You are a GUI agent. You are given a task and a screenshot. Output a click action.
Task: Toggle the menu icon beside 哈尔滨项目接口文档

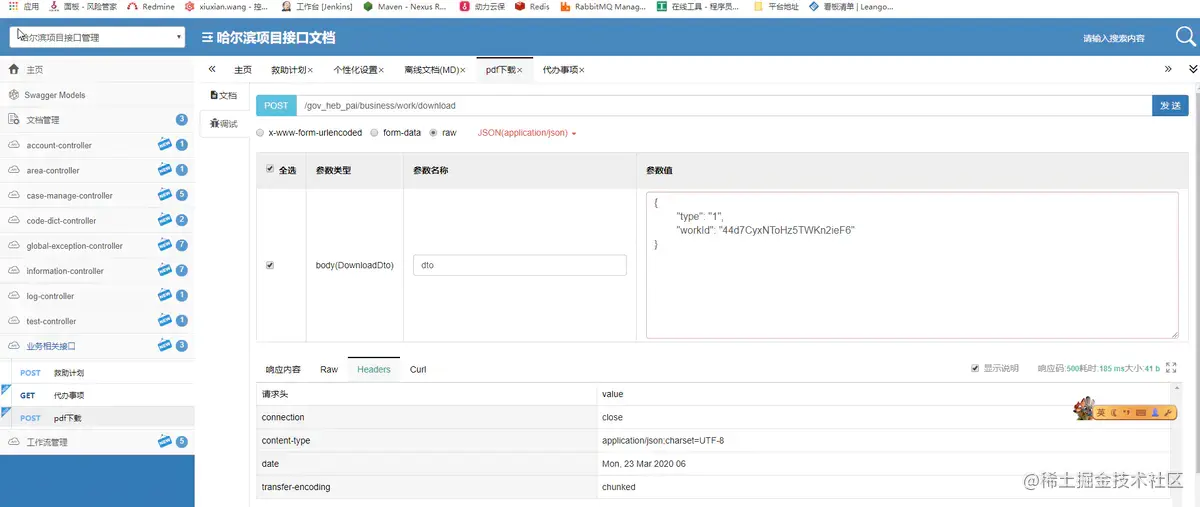click(x=207, y=38)
